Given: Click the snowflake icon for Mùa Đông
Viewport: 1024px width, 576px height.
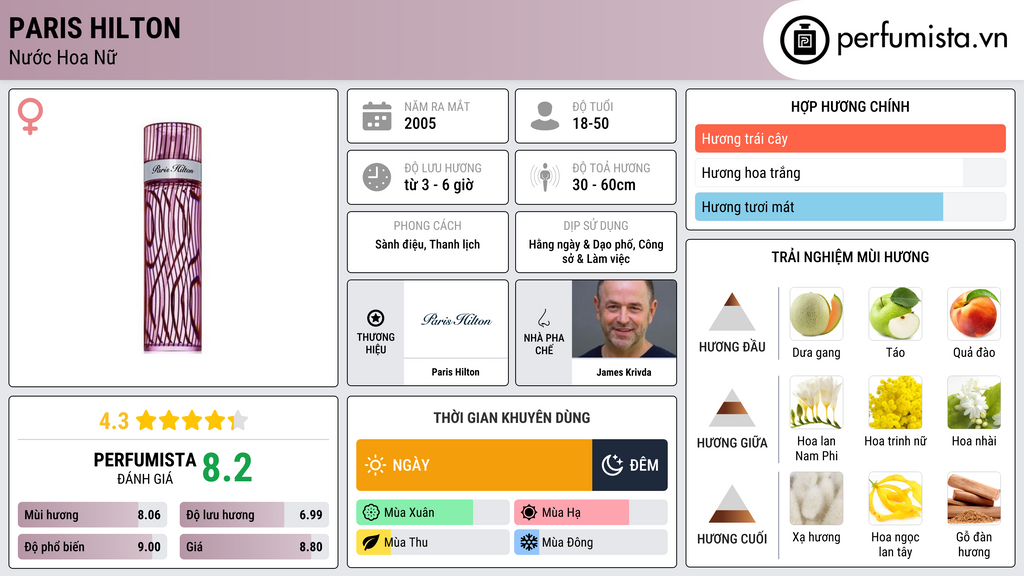Looking at the screenshot, I should point(529,542).
